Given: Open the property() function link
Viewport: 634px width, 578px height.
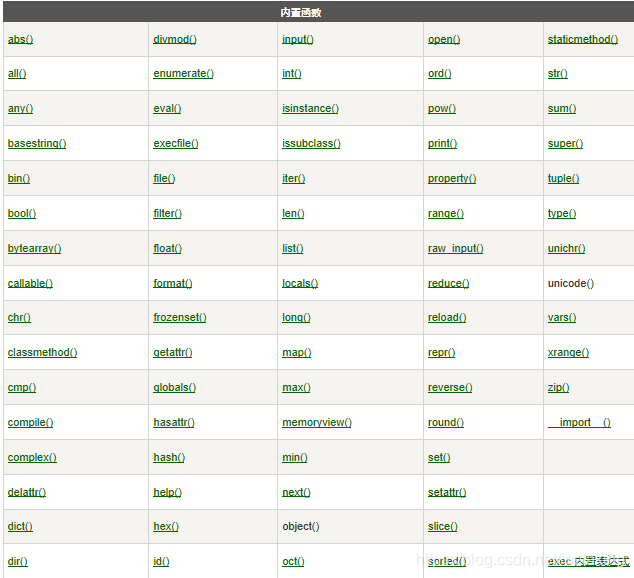Looking at the screenshot, I should coord(452,178).
